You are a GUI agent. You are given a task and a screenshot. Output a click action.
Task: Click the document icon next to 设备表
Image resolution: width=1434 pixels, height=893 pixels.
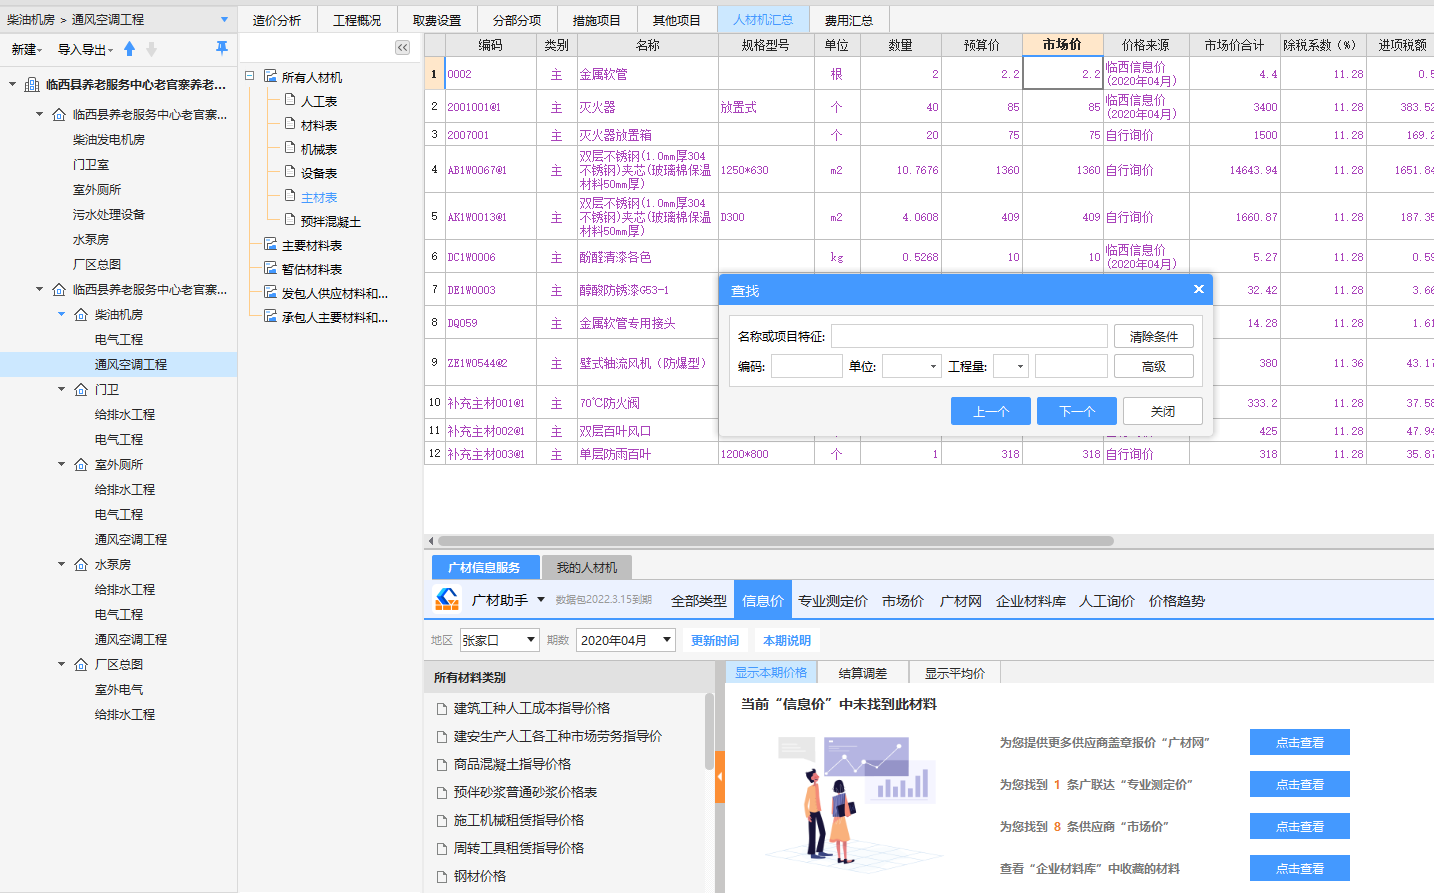(290, 172)
